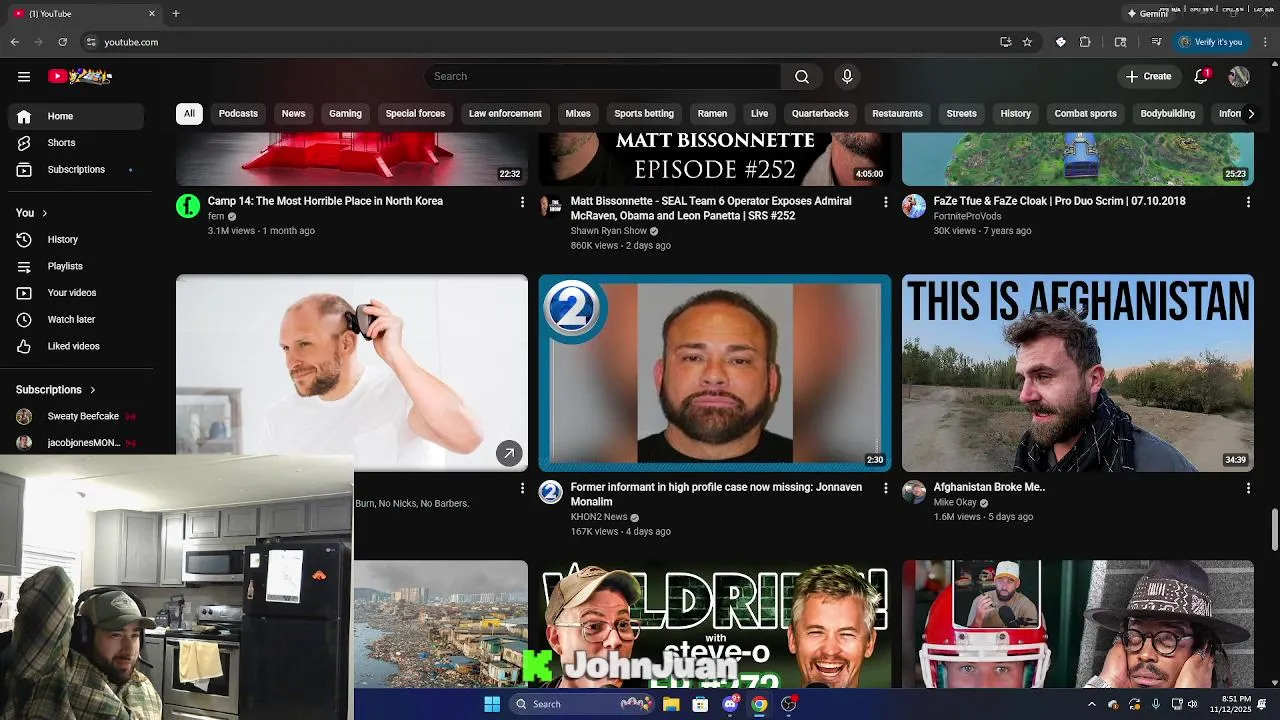Open File Explorer from the taskbar
The image size is (1280, 720).
(x=671, y=704)
